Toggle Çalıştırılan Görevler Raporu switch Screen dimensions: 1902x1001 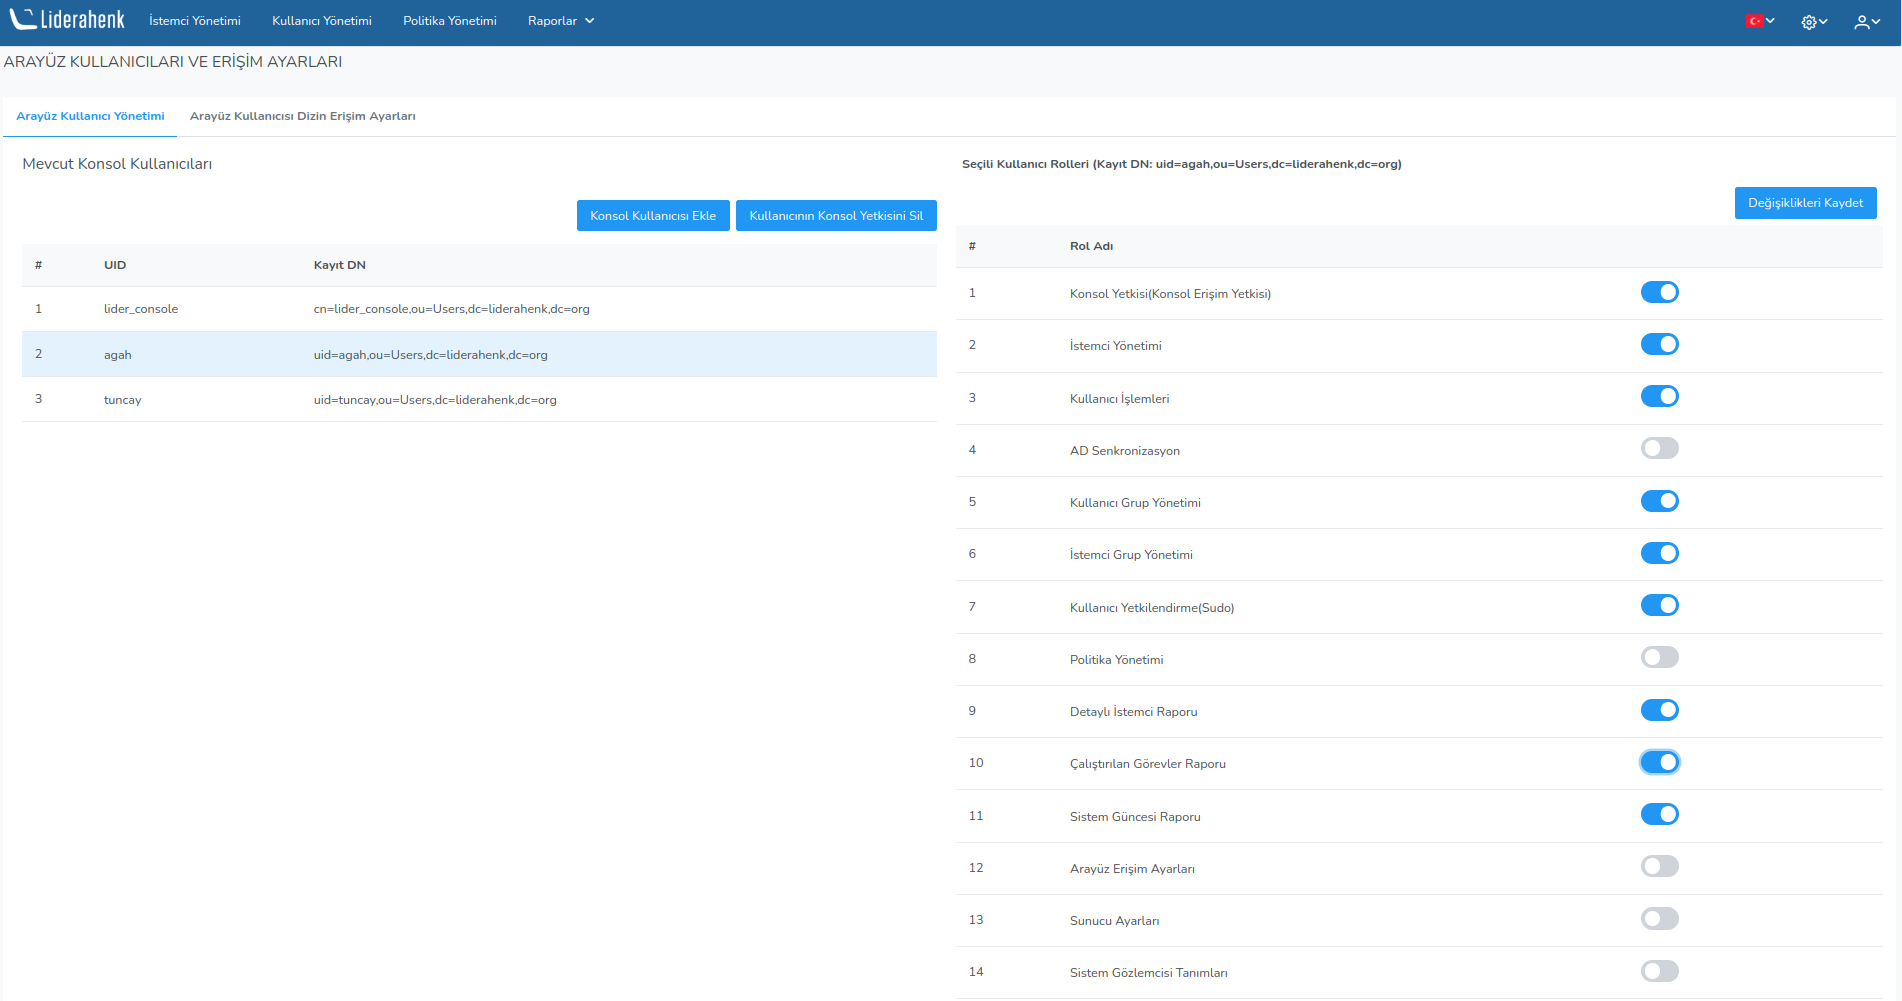point(1660,762)
